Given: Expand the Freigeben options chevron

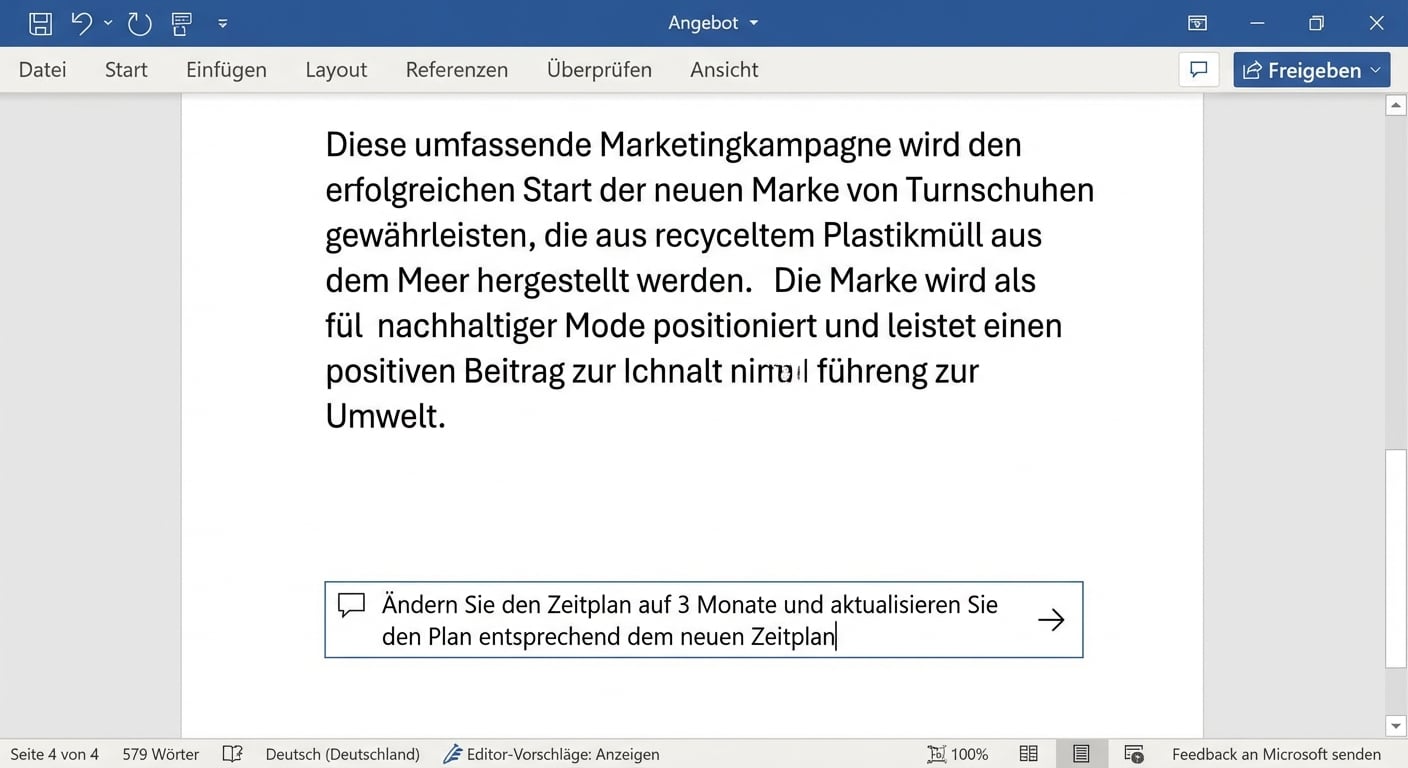Looking at the screenshot, I should point(1377,70).
